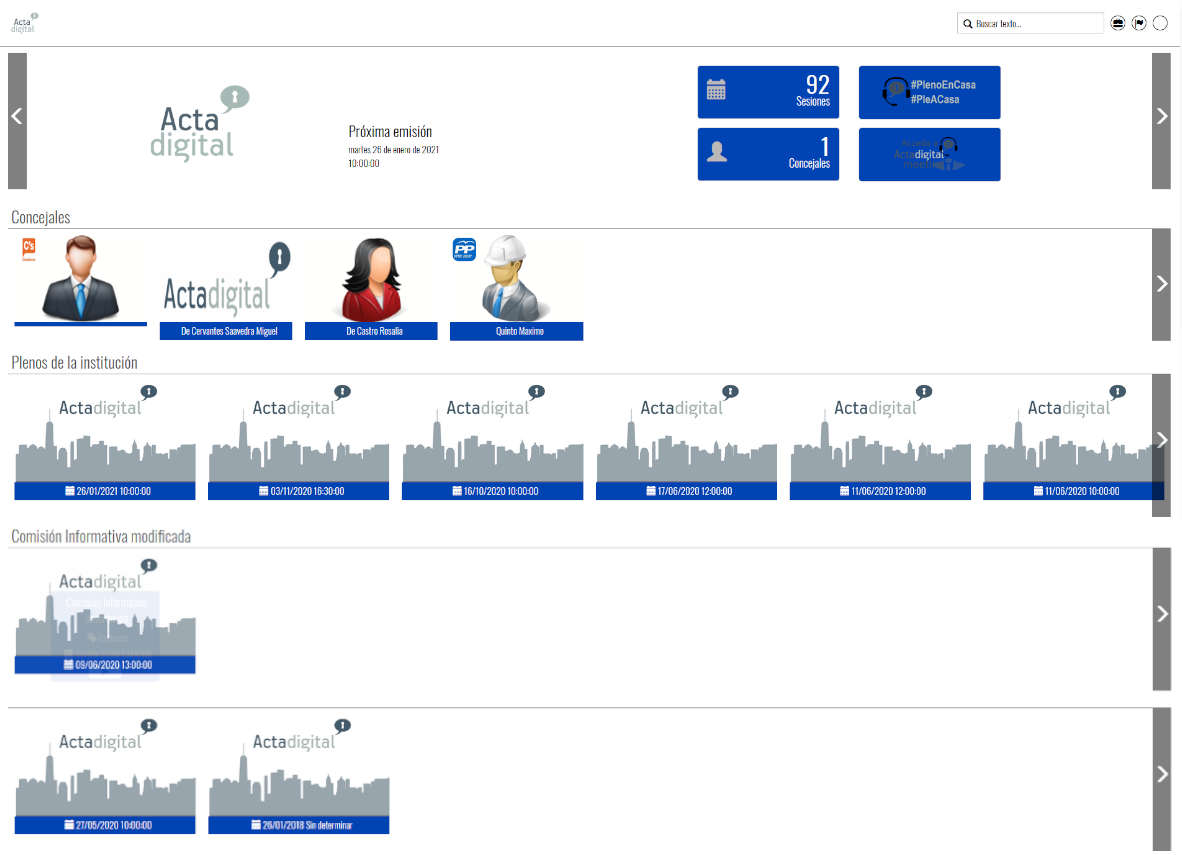Open the 92 Sesiones calendar tile
The height and width of the screenshot is (855, 1182).
pyautogui.click(x=767, y=93)
